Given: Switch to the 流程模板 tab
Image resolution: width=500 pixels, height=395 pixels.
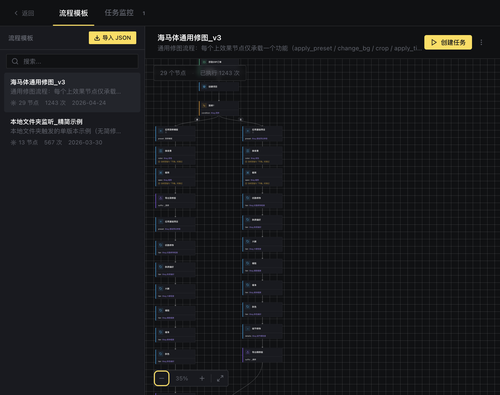Looking at the screenshot, I should tap(73, 13).
